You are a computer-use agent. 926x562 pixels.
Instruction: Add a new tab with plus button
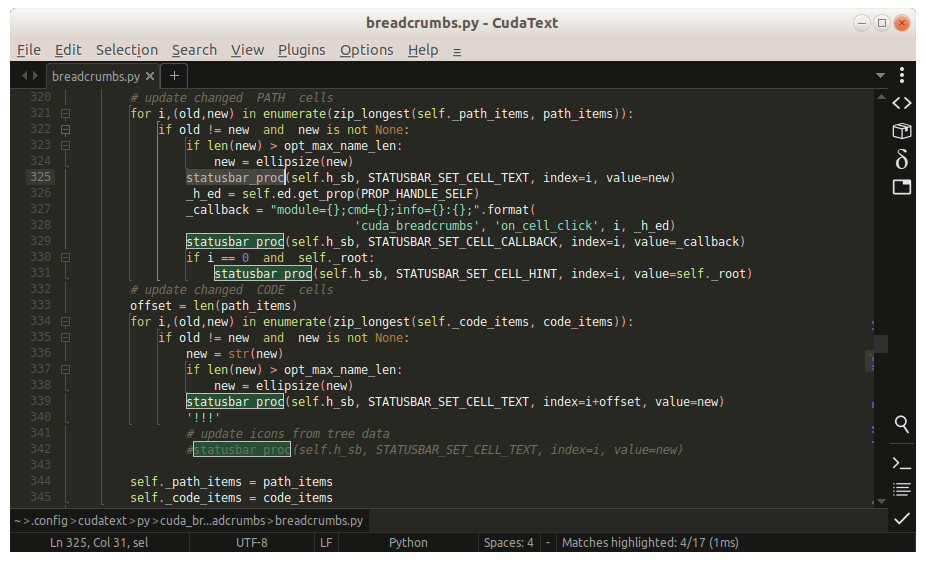(x=174, y=75)
